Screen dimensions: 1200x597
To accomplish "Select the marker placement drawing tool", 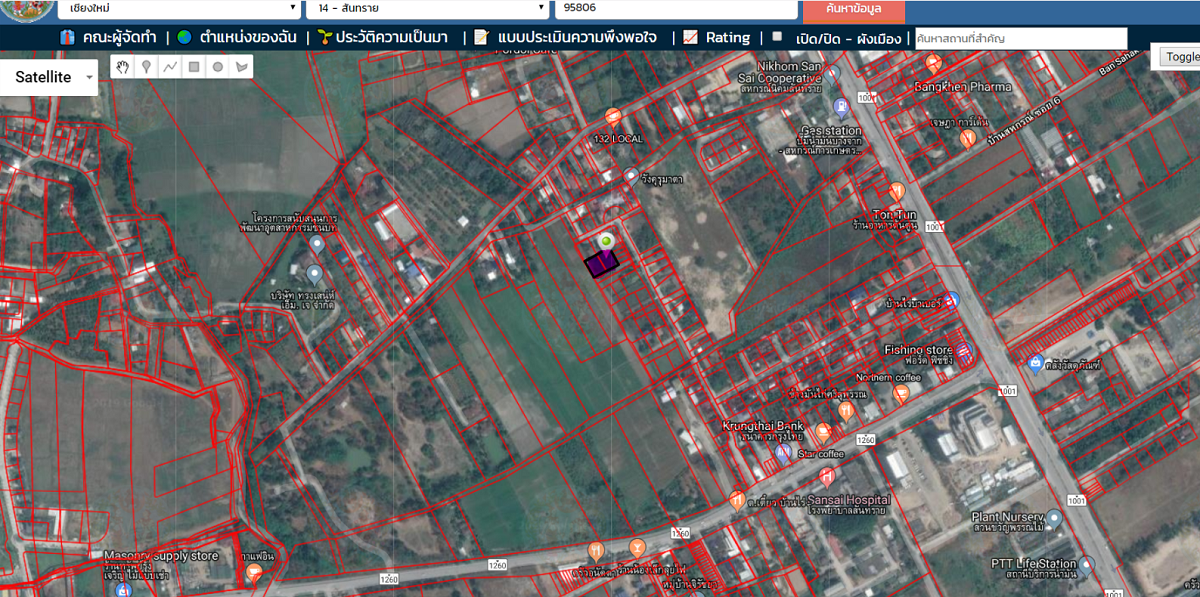I will tap(147, 67).
